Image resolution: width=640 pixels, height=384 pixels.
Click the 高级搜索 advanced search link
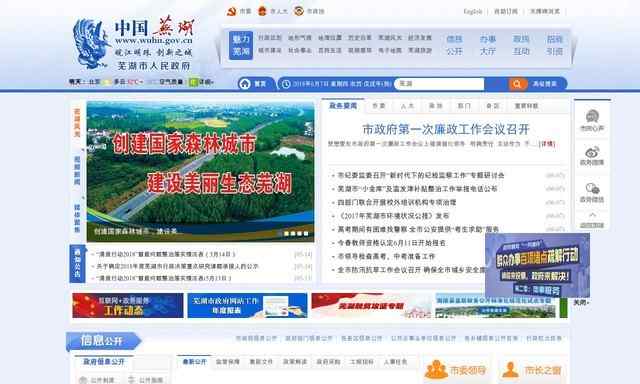tap(545, 84)
